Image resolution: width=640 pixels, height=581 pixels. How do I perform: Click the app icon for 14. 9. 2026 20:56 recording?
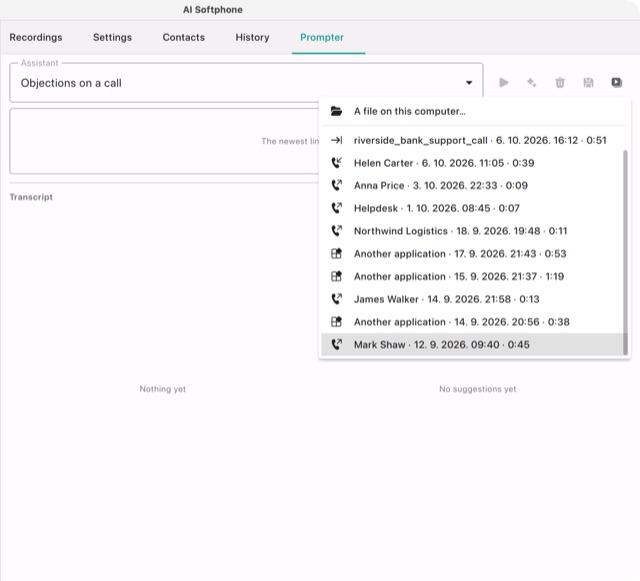[336, 322]
